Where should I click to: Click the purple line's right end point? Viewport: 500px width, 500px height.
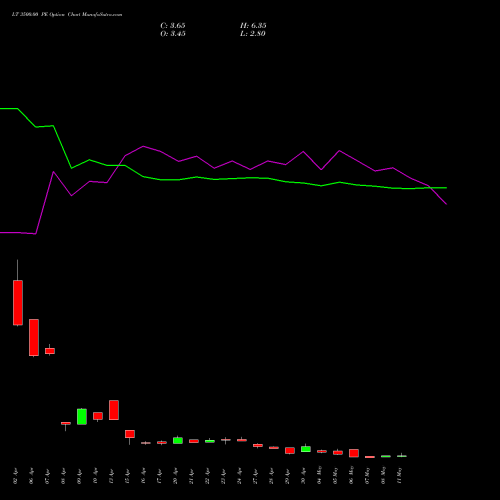click(446, 204)
